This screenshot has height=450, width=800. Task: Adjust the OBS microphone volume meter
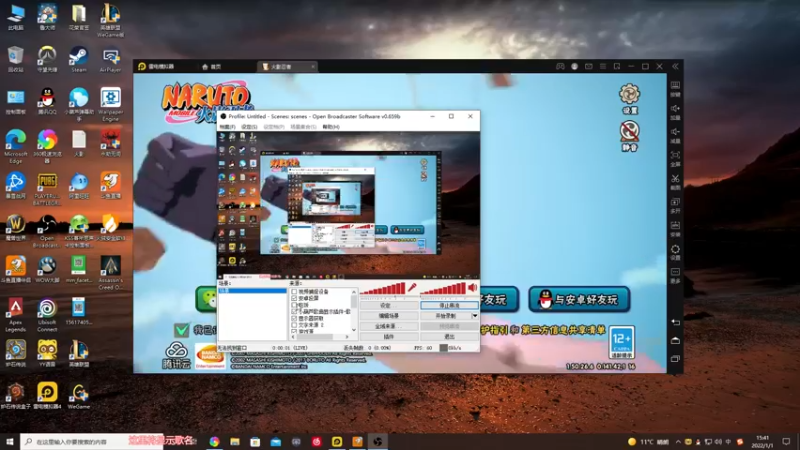click(383, 289)
